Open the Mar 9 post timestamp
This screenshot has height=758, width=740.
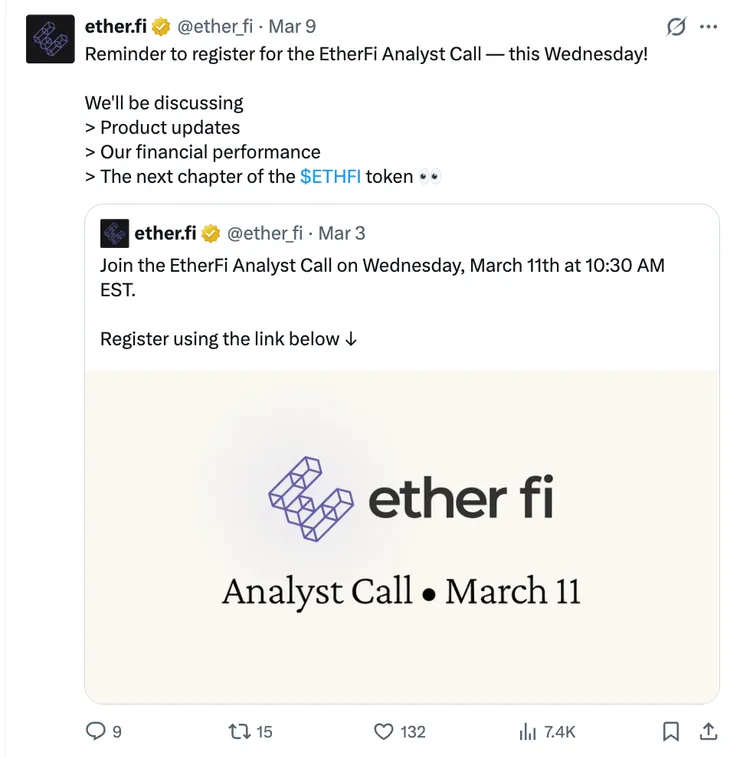(293, 27)
